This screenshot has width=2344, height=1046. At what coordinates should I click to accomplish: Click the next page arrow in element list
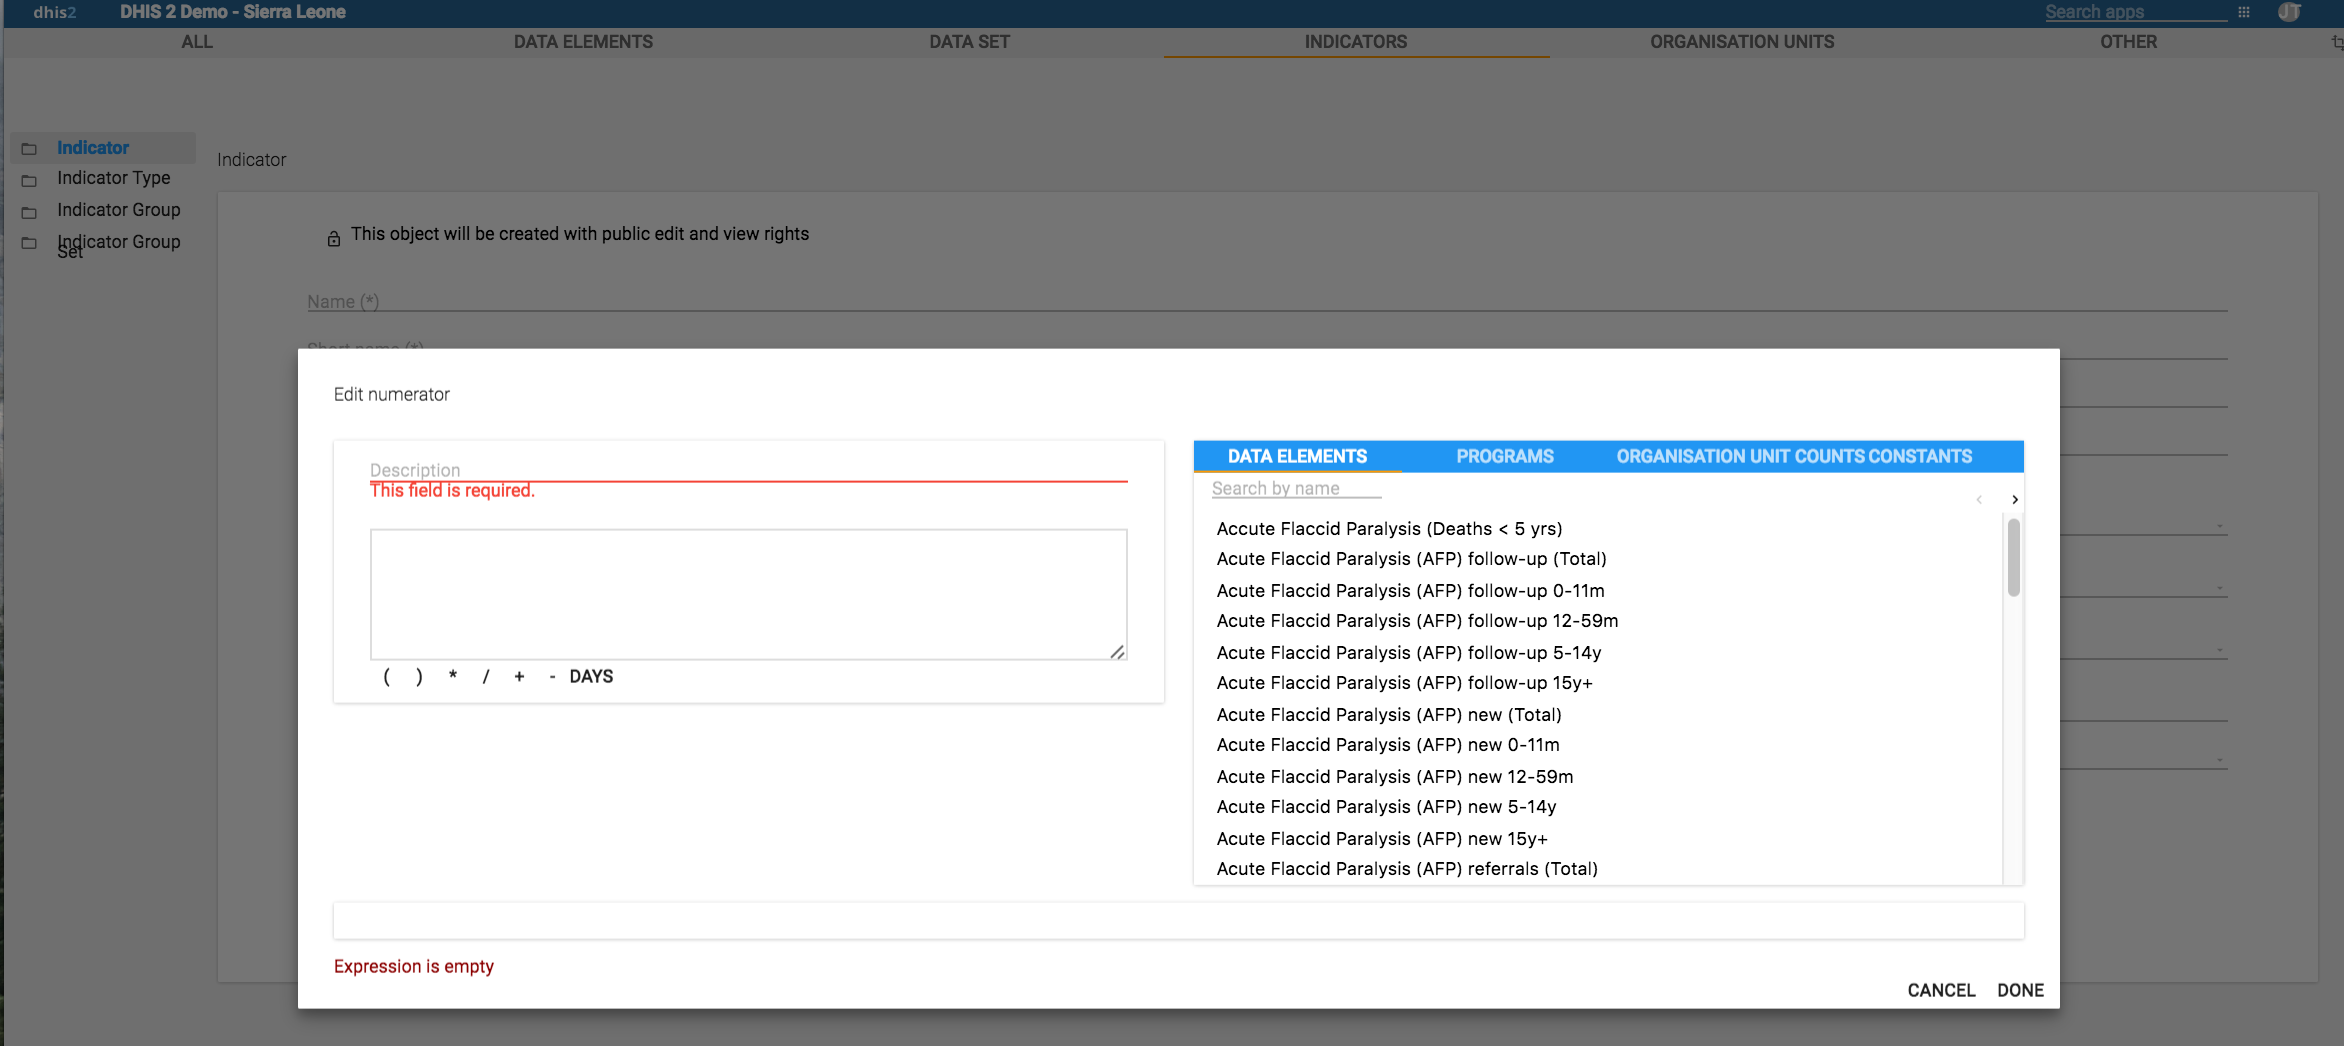click(2015, 499)
